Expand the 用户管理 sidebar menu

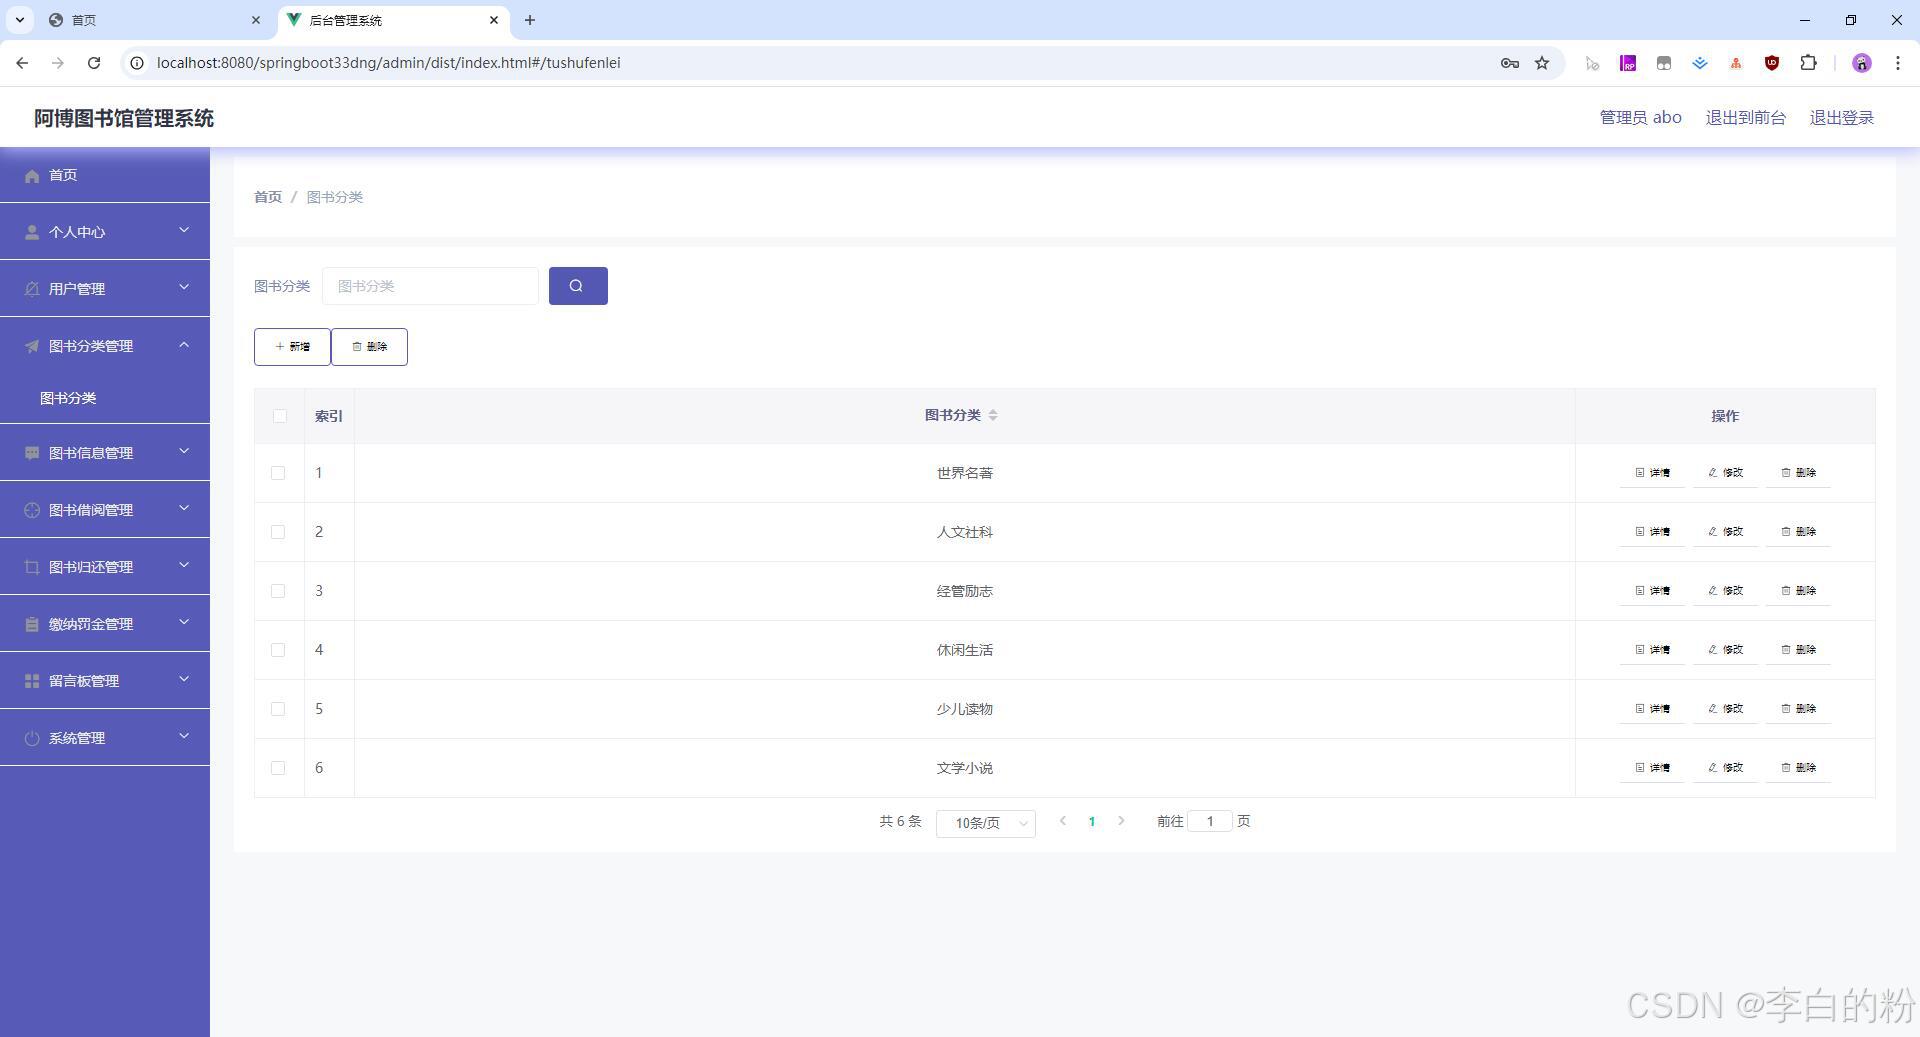click(105, 289)
